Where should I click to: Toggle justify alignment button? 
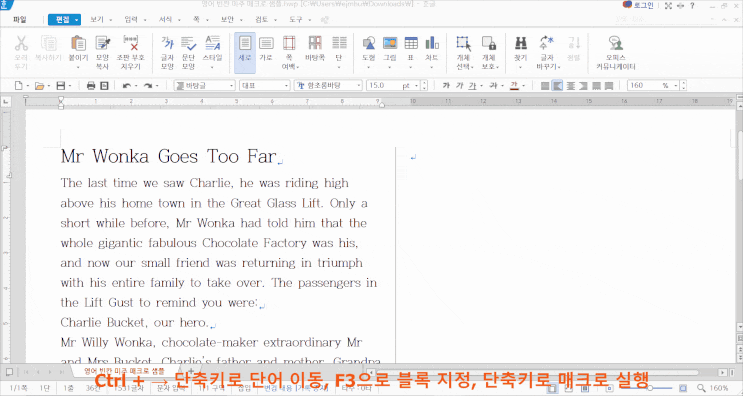[x=545, y=86]
